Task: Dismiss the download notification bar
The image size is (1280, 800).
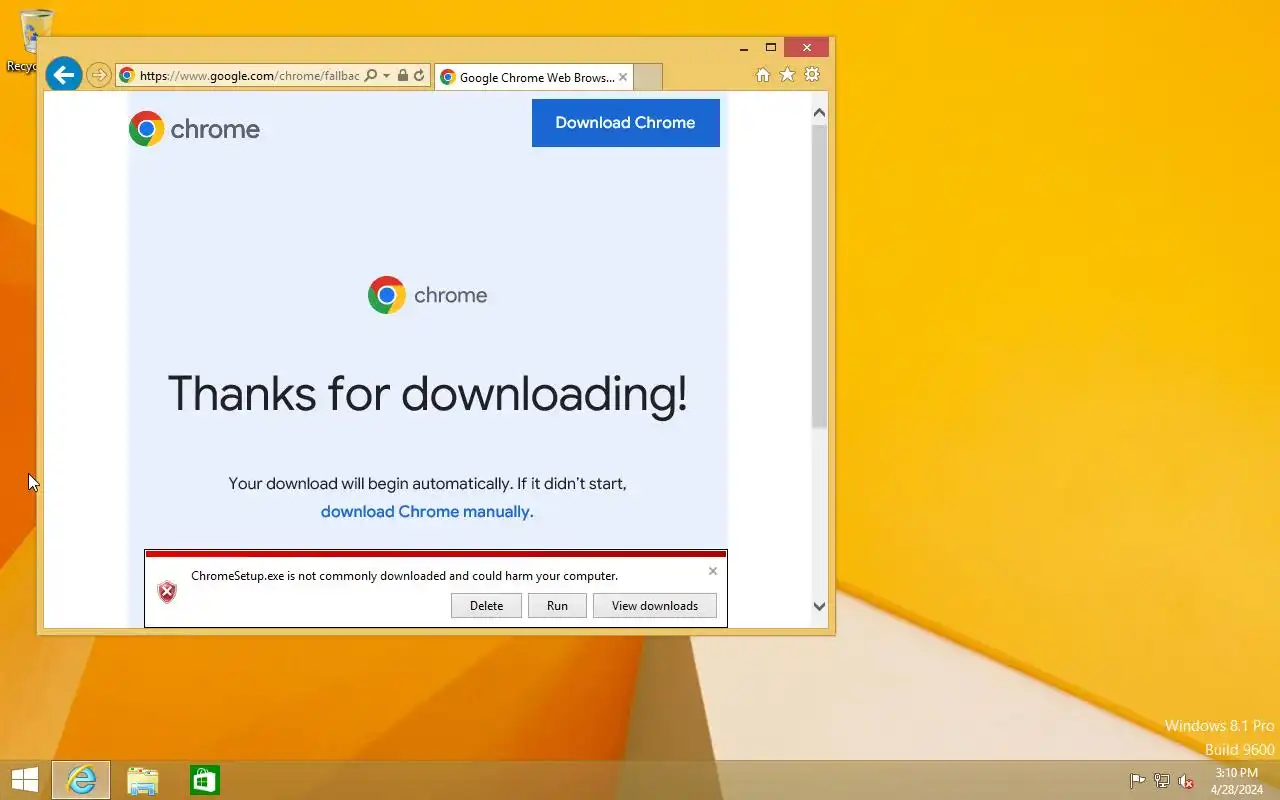Action: tap(712, 571)
